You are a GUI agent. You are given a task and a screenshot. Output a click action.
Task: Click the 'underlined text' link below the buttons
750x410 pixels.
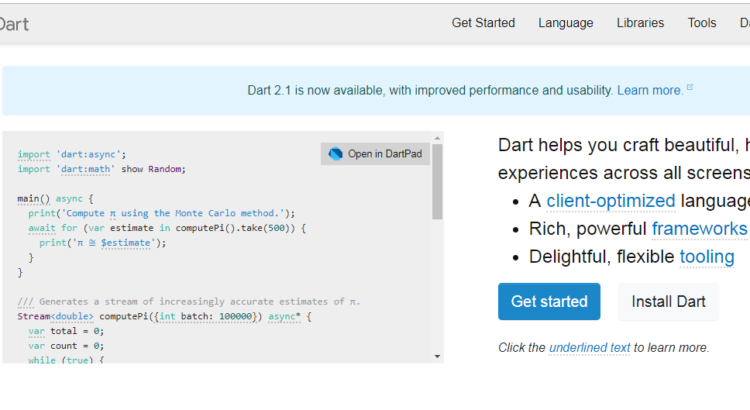point(589,348)
